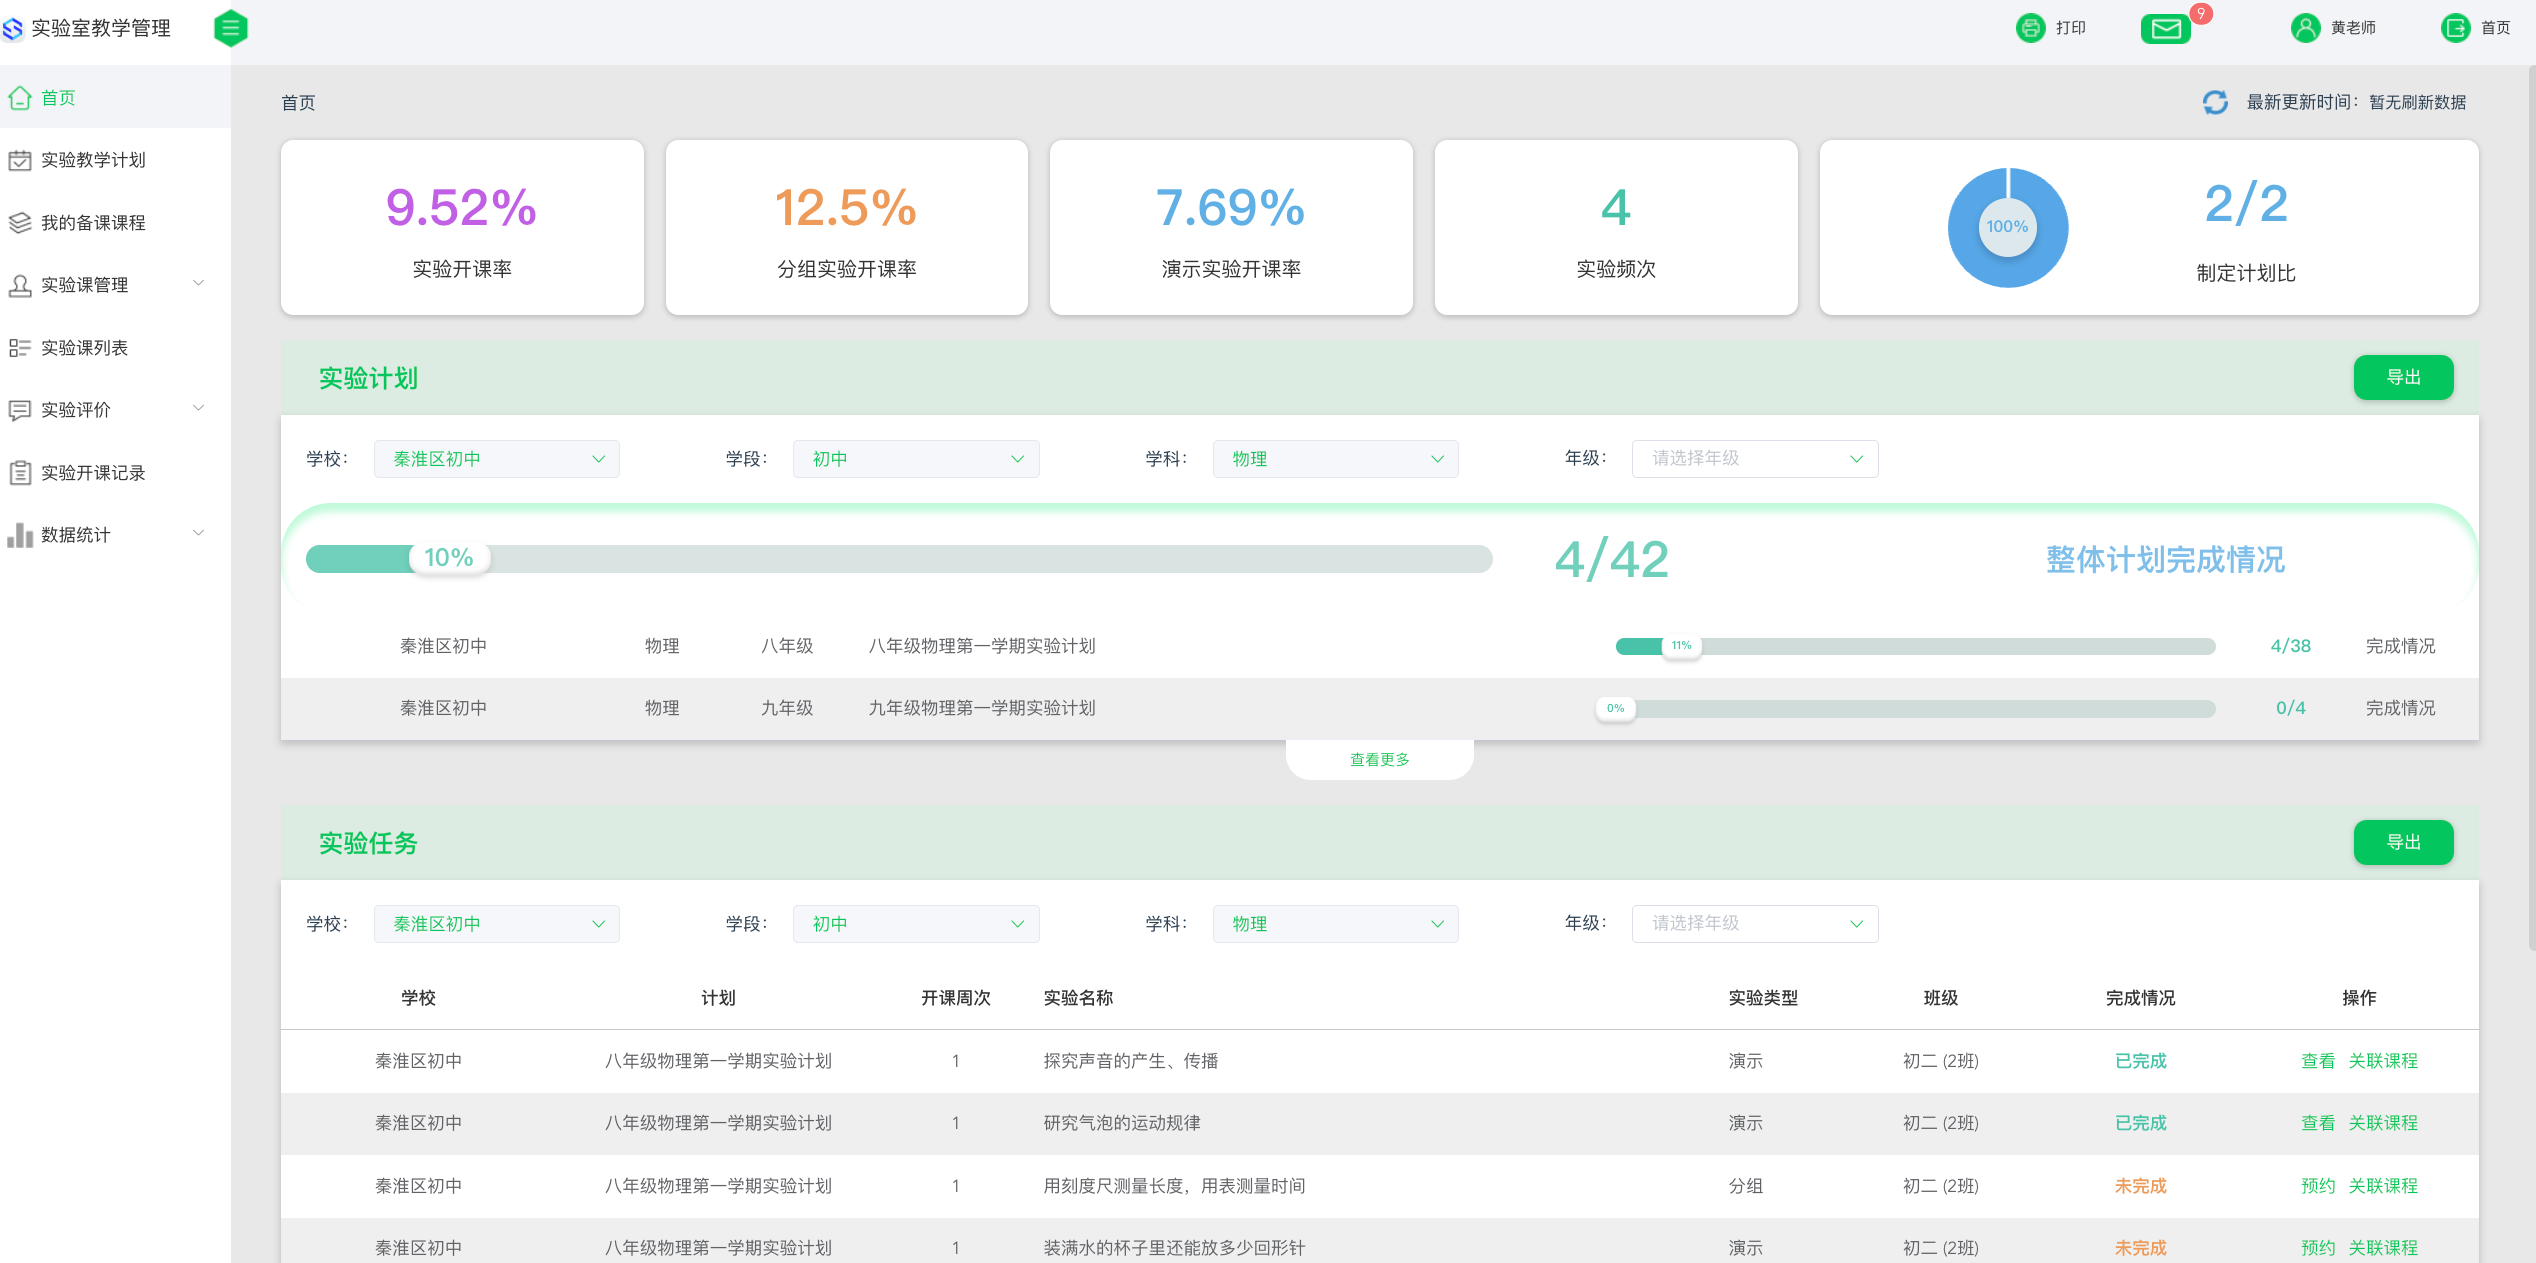This screenshot has height=1263, width=2536.
Task: Click the 查看更多 link
Action: [1379, 760]
